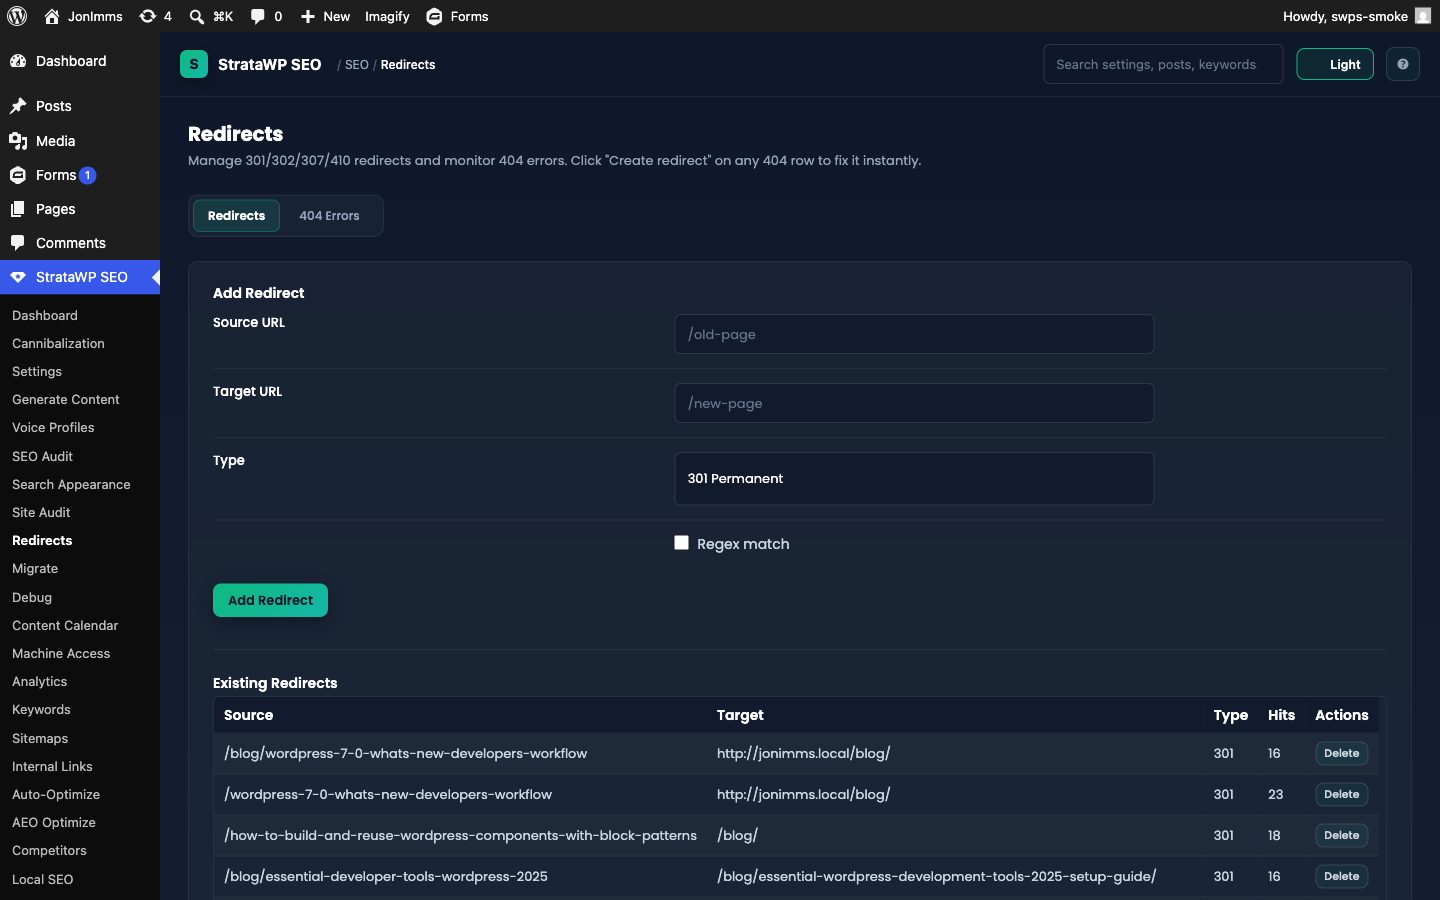Screen dimensions: 1440x900
Task: Open Site Audit in sidebar
Action: coord(41,512)
